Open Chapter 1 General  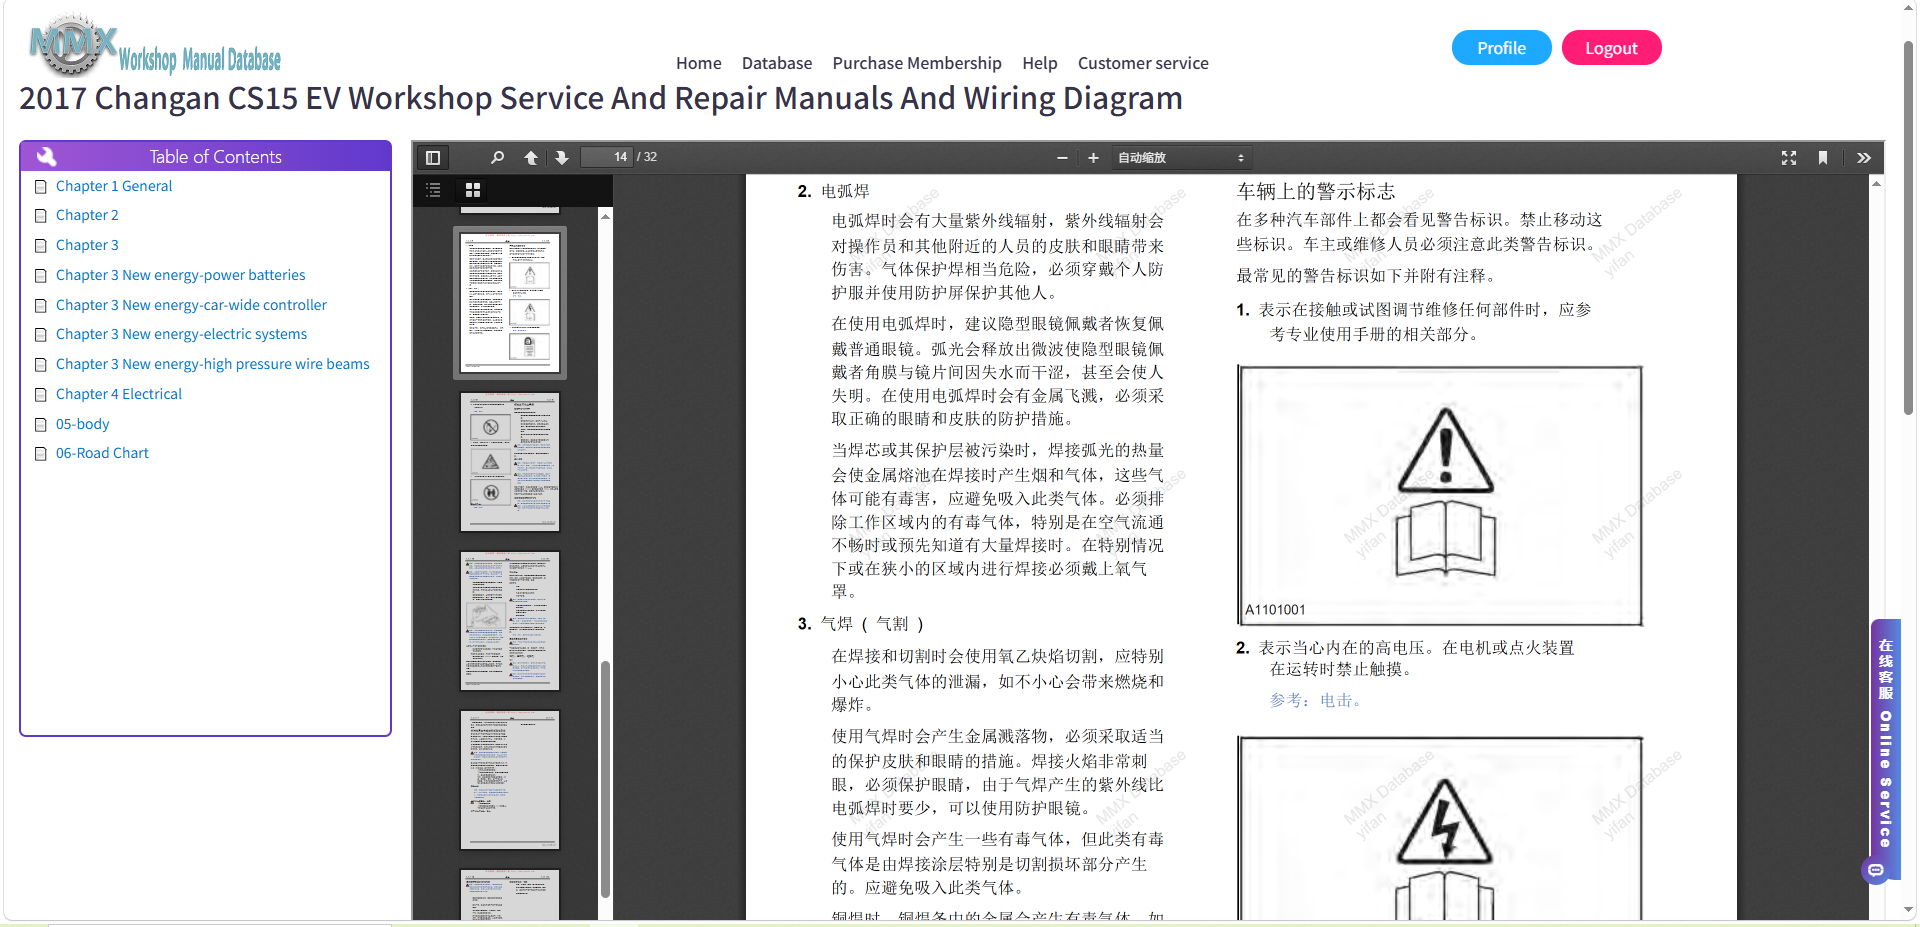click(114, 186)
